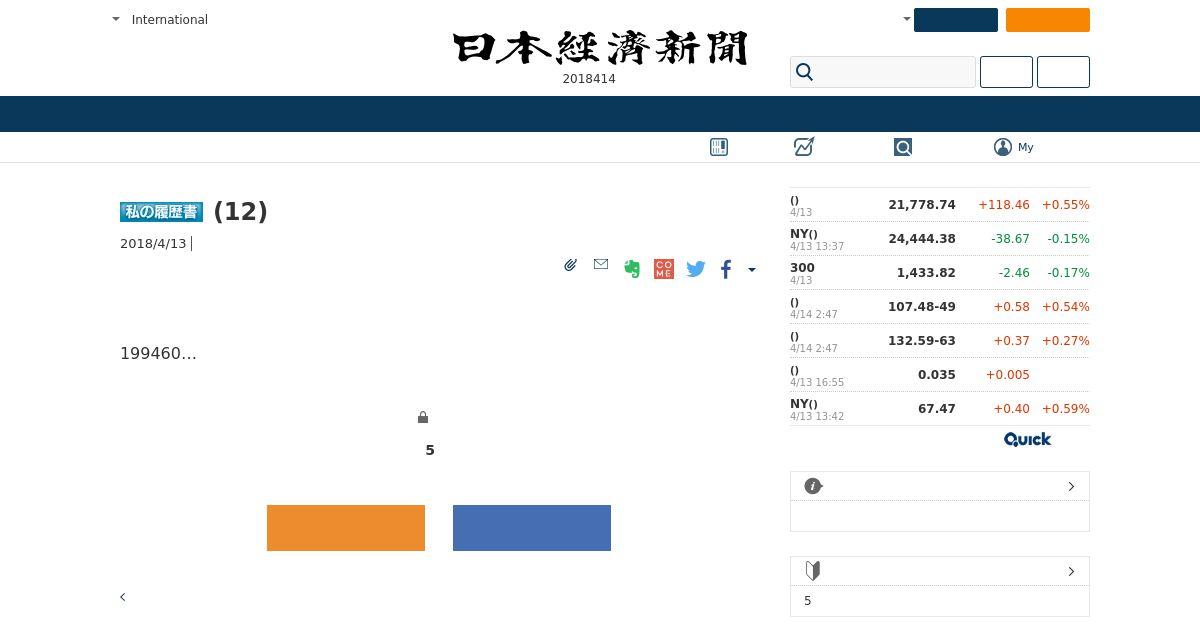This screenshot has height=630, width=1200.
Task: Select the NY index row value 24,444.38
Action: point(922,239)
